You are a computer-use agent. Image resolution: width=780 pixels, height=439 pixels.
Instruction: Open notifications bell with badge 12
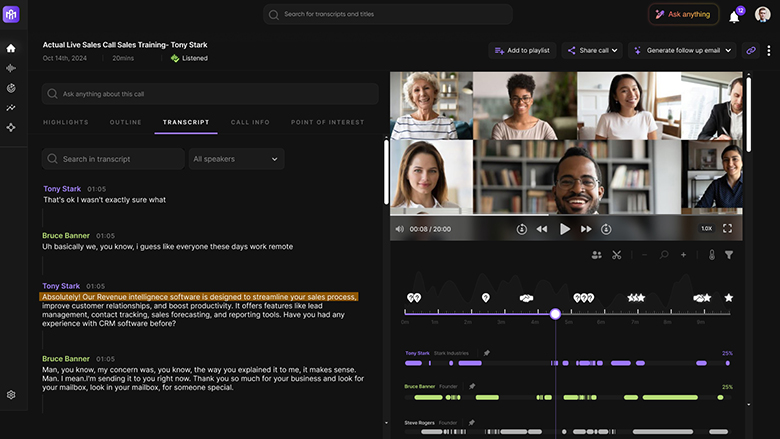[x=734, y=17]
